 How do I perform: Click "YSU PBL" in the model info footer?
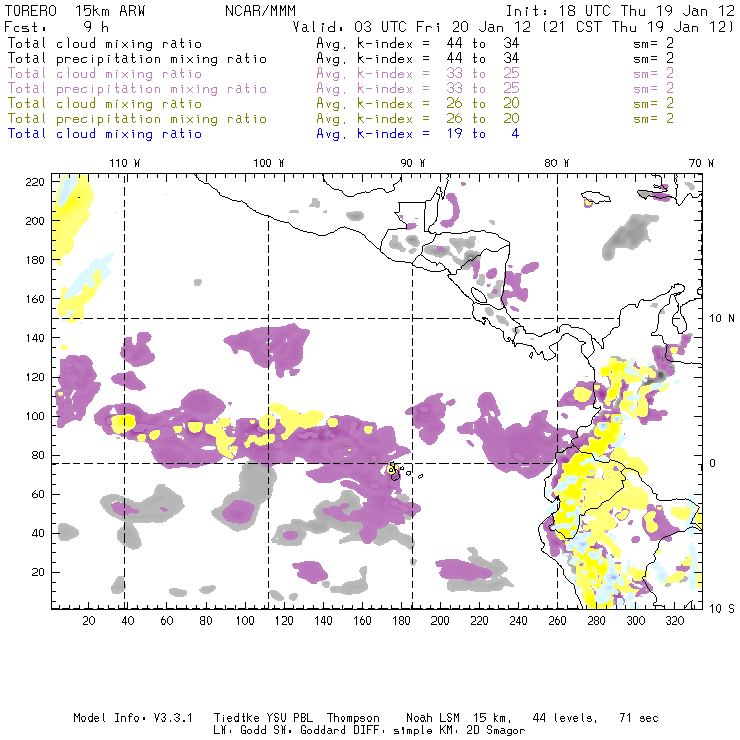(x=290, y=718)
